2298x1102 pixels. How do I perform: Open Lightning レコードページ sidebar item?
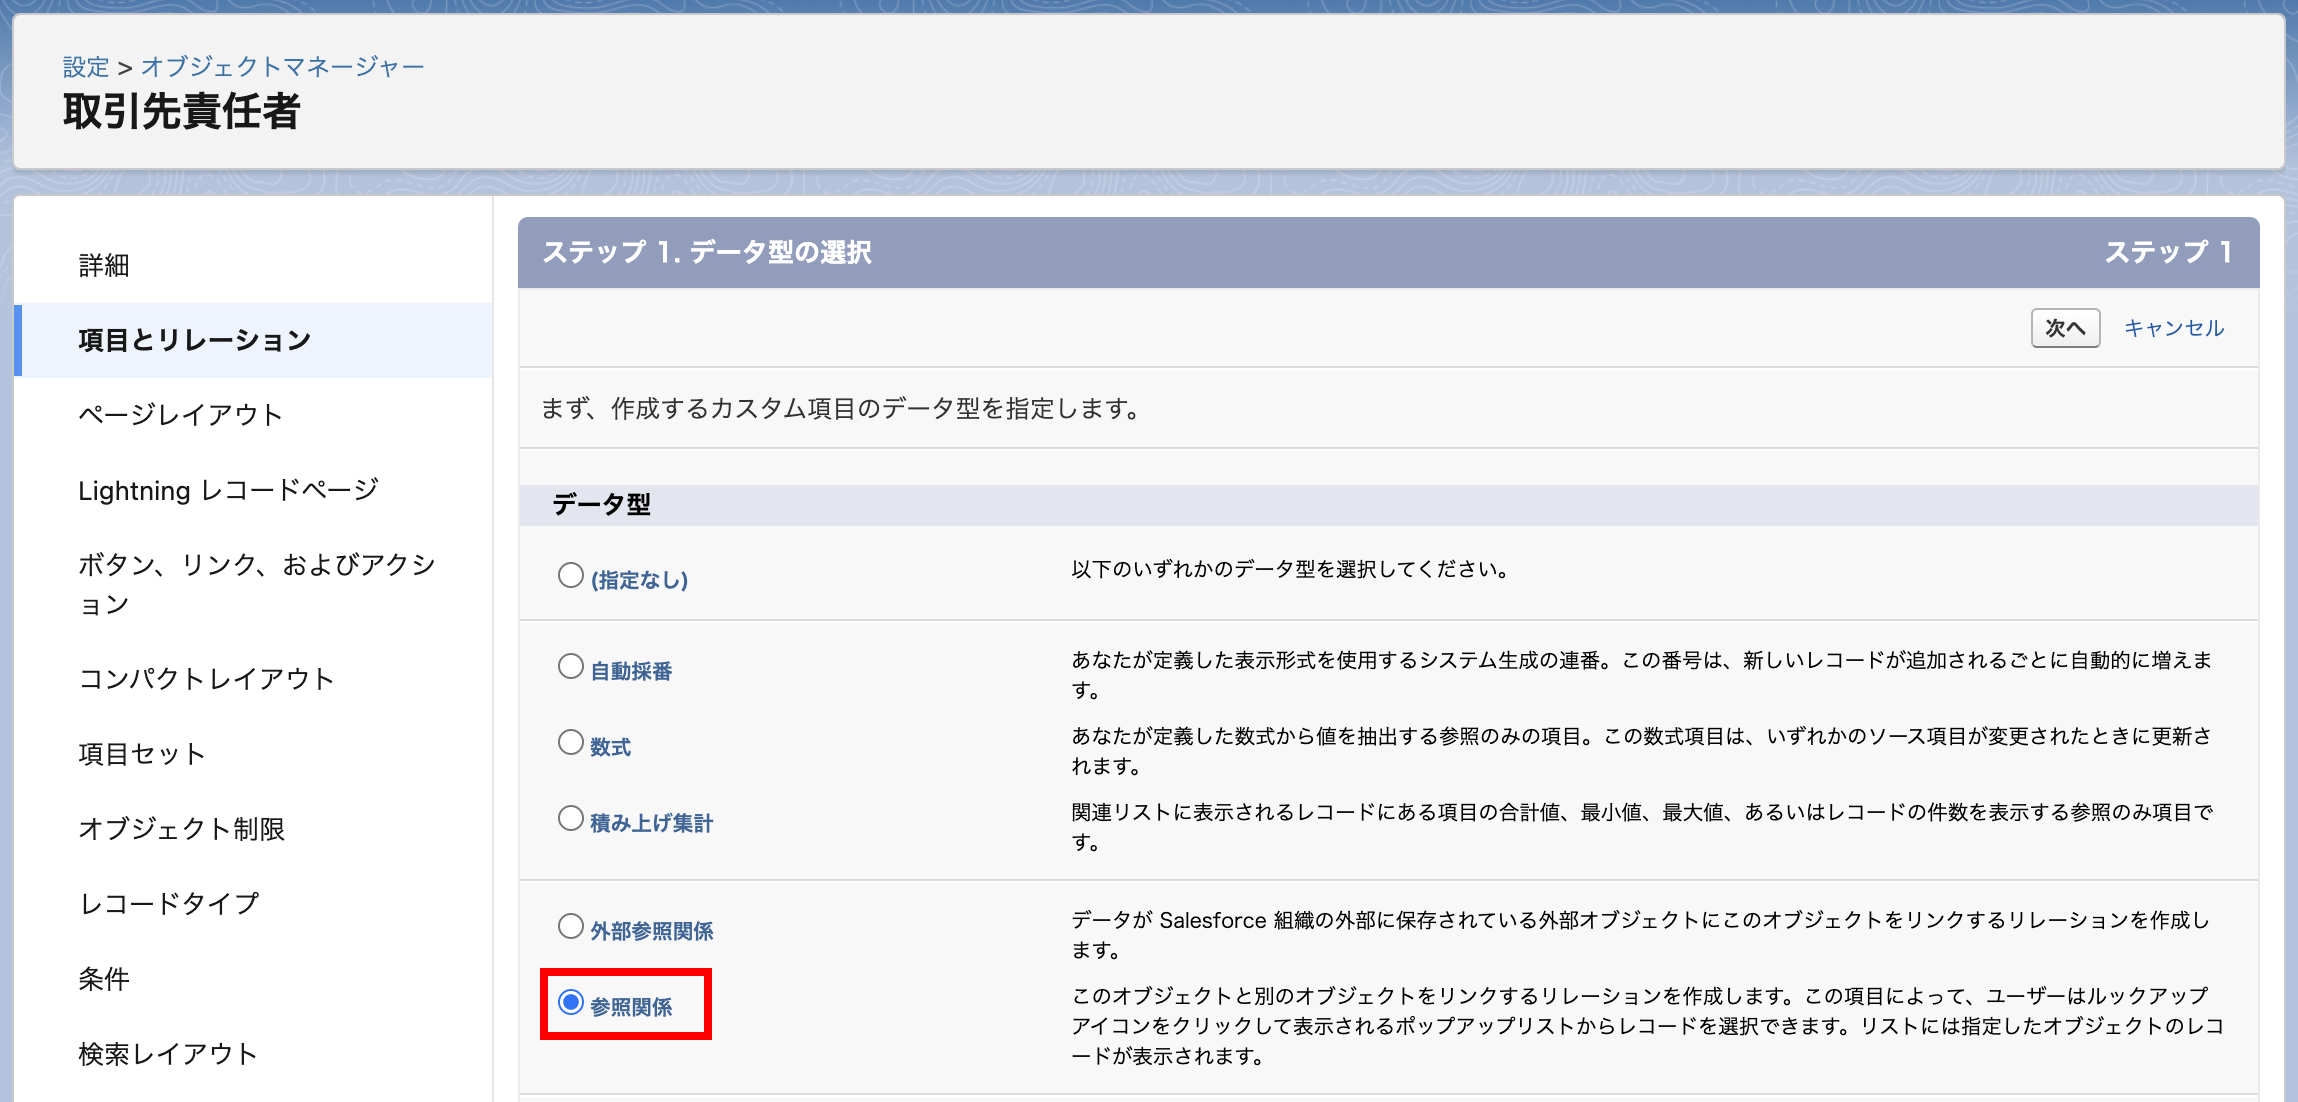229,490
